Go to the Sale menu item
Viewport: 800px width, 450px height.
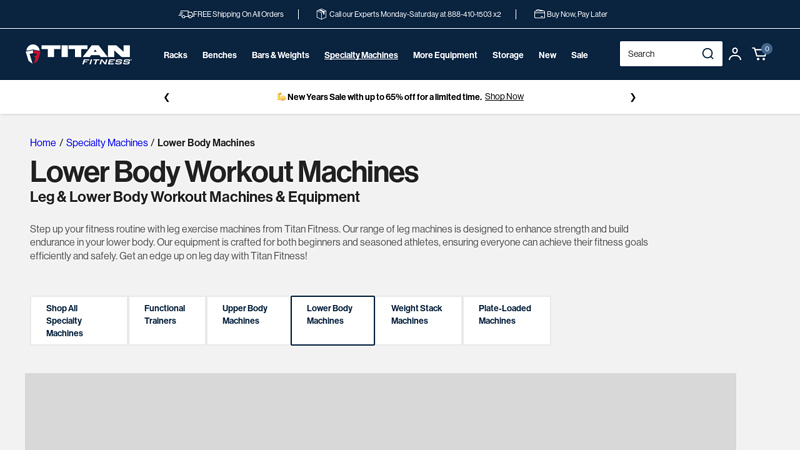click(x=579, y=55)
